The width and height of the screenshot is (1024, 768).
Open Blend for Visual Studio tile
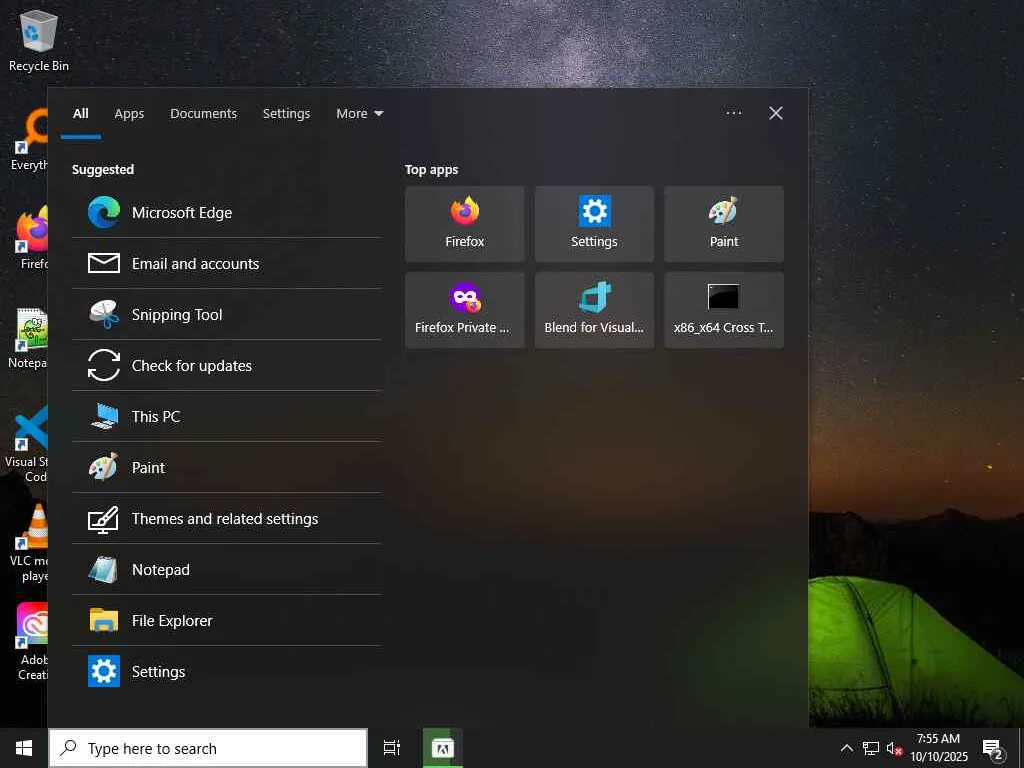[594, 310]
